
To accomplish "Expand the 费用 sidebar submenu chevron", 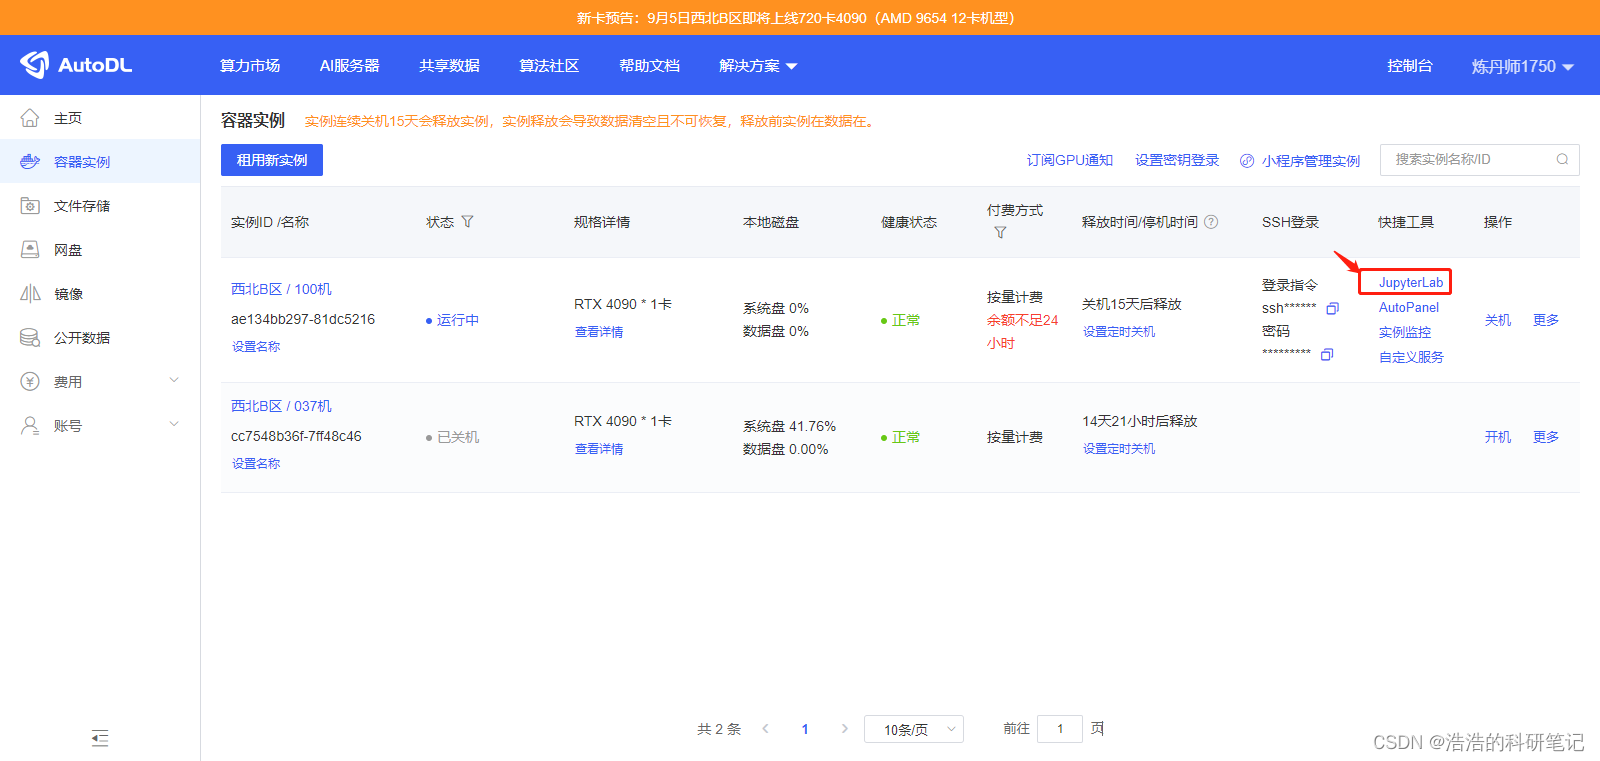I will click(174, 381).
